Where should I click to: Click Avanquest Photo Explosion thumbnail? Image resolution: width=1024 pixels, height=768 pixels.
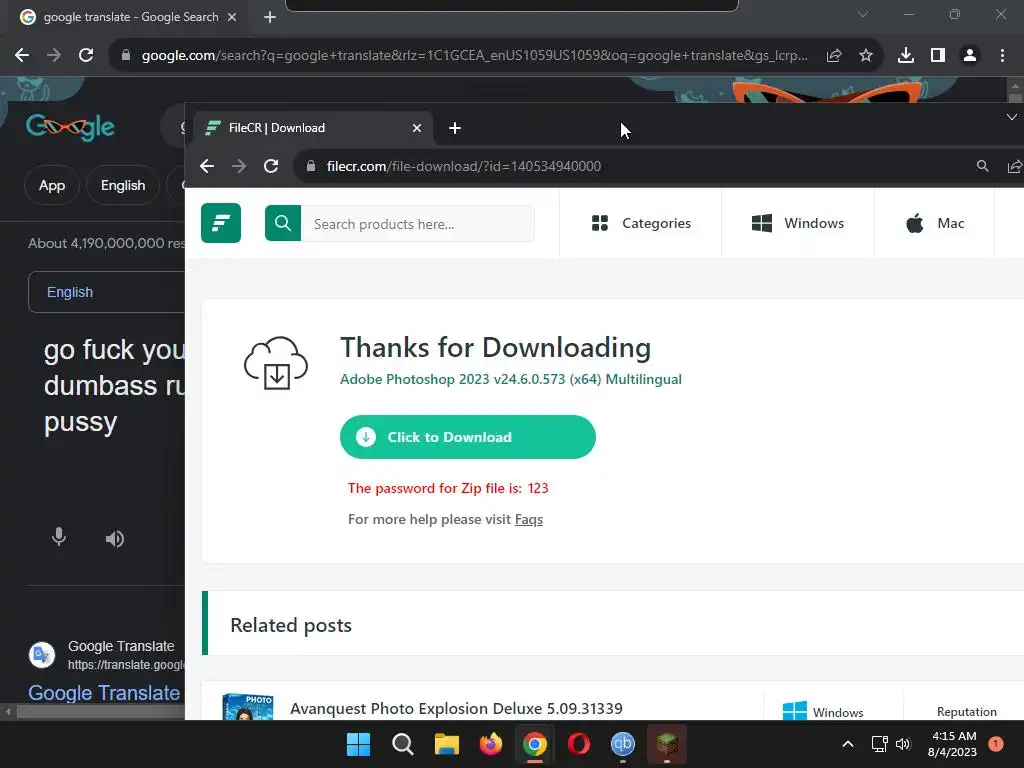248,707
